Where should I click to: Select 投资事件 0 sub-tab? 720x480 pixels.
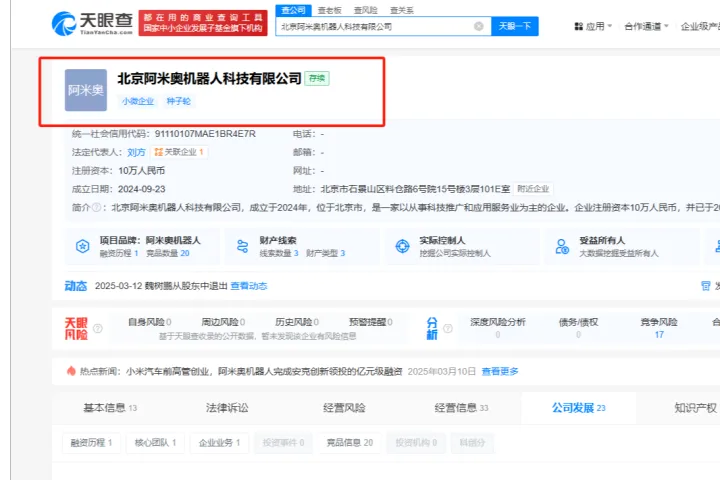[283, 443]
